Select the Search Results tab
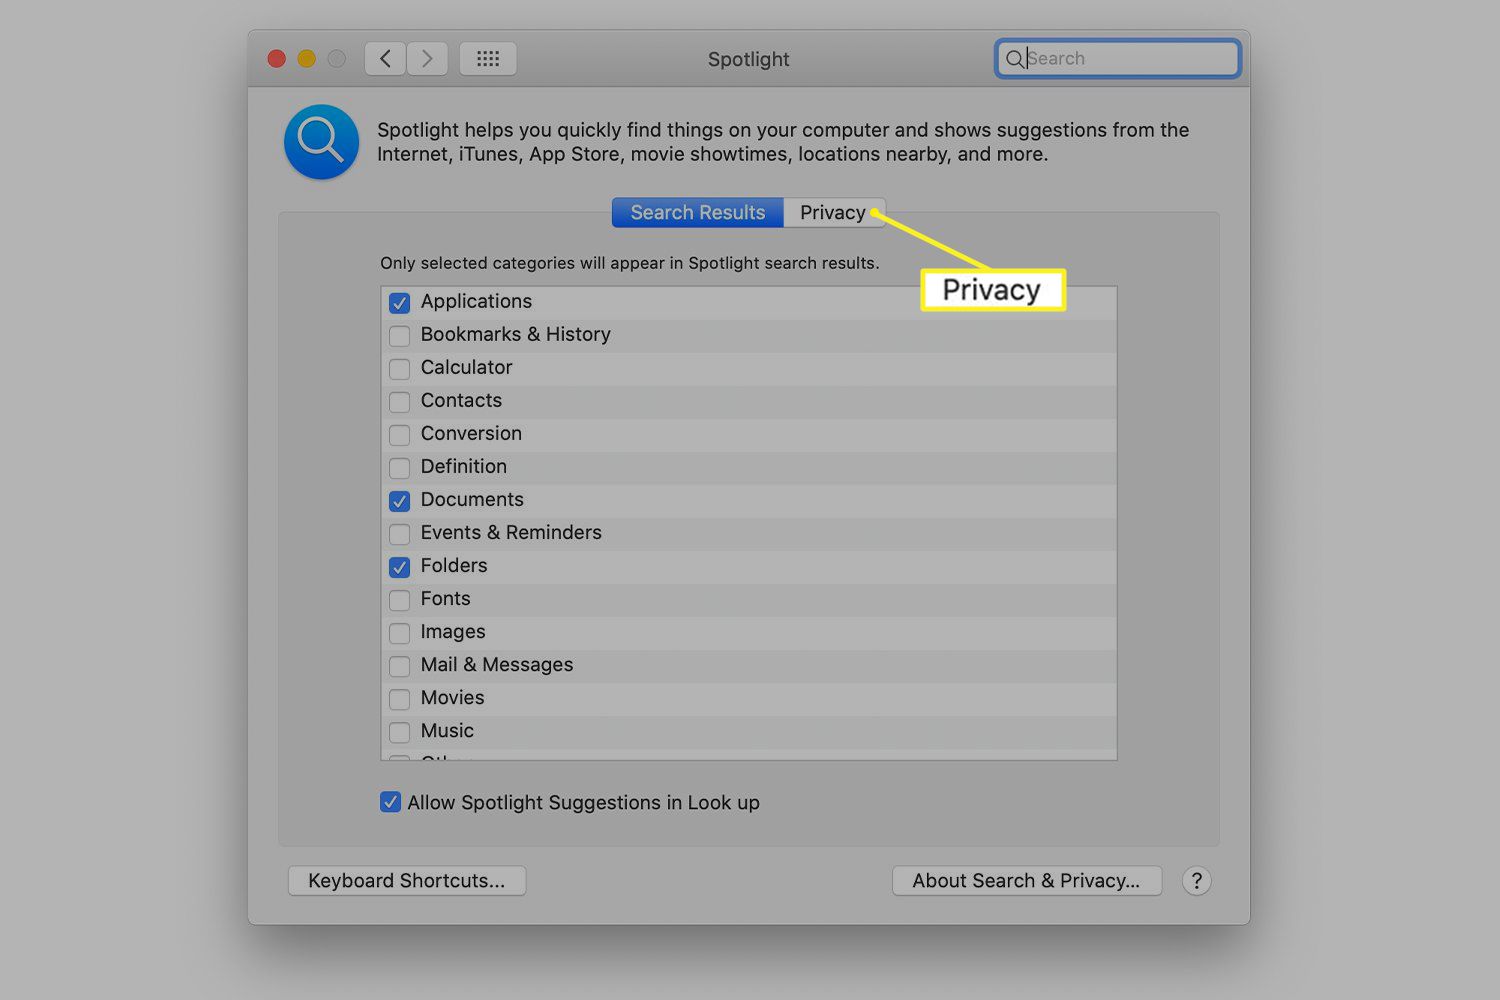This screenshot has width=1500, height=1000. point(697,212)
